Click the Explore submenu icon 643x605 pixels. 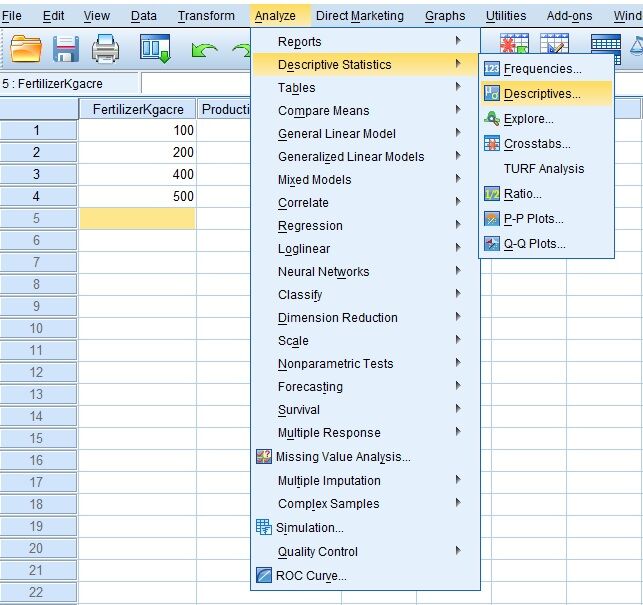492,118
